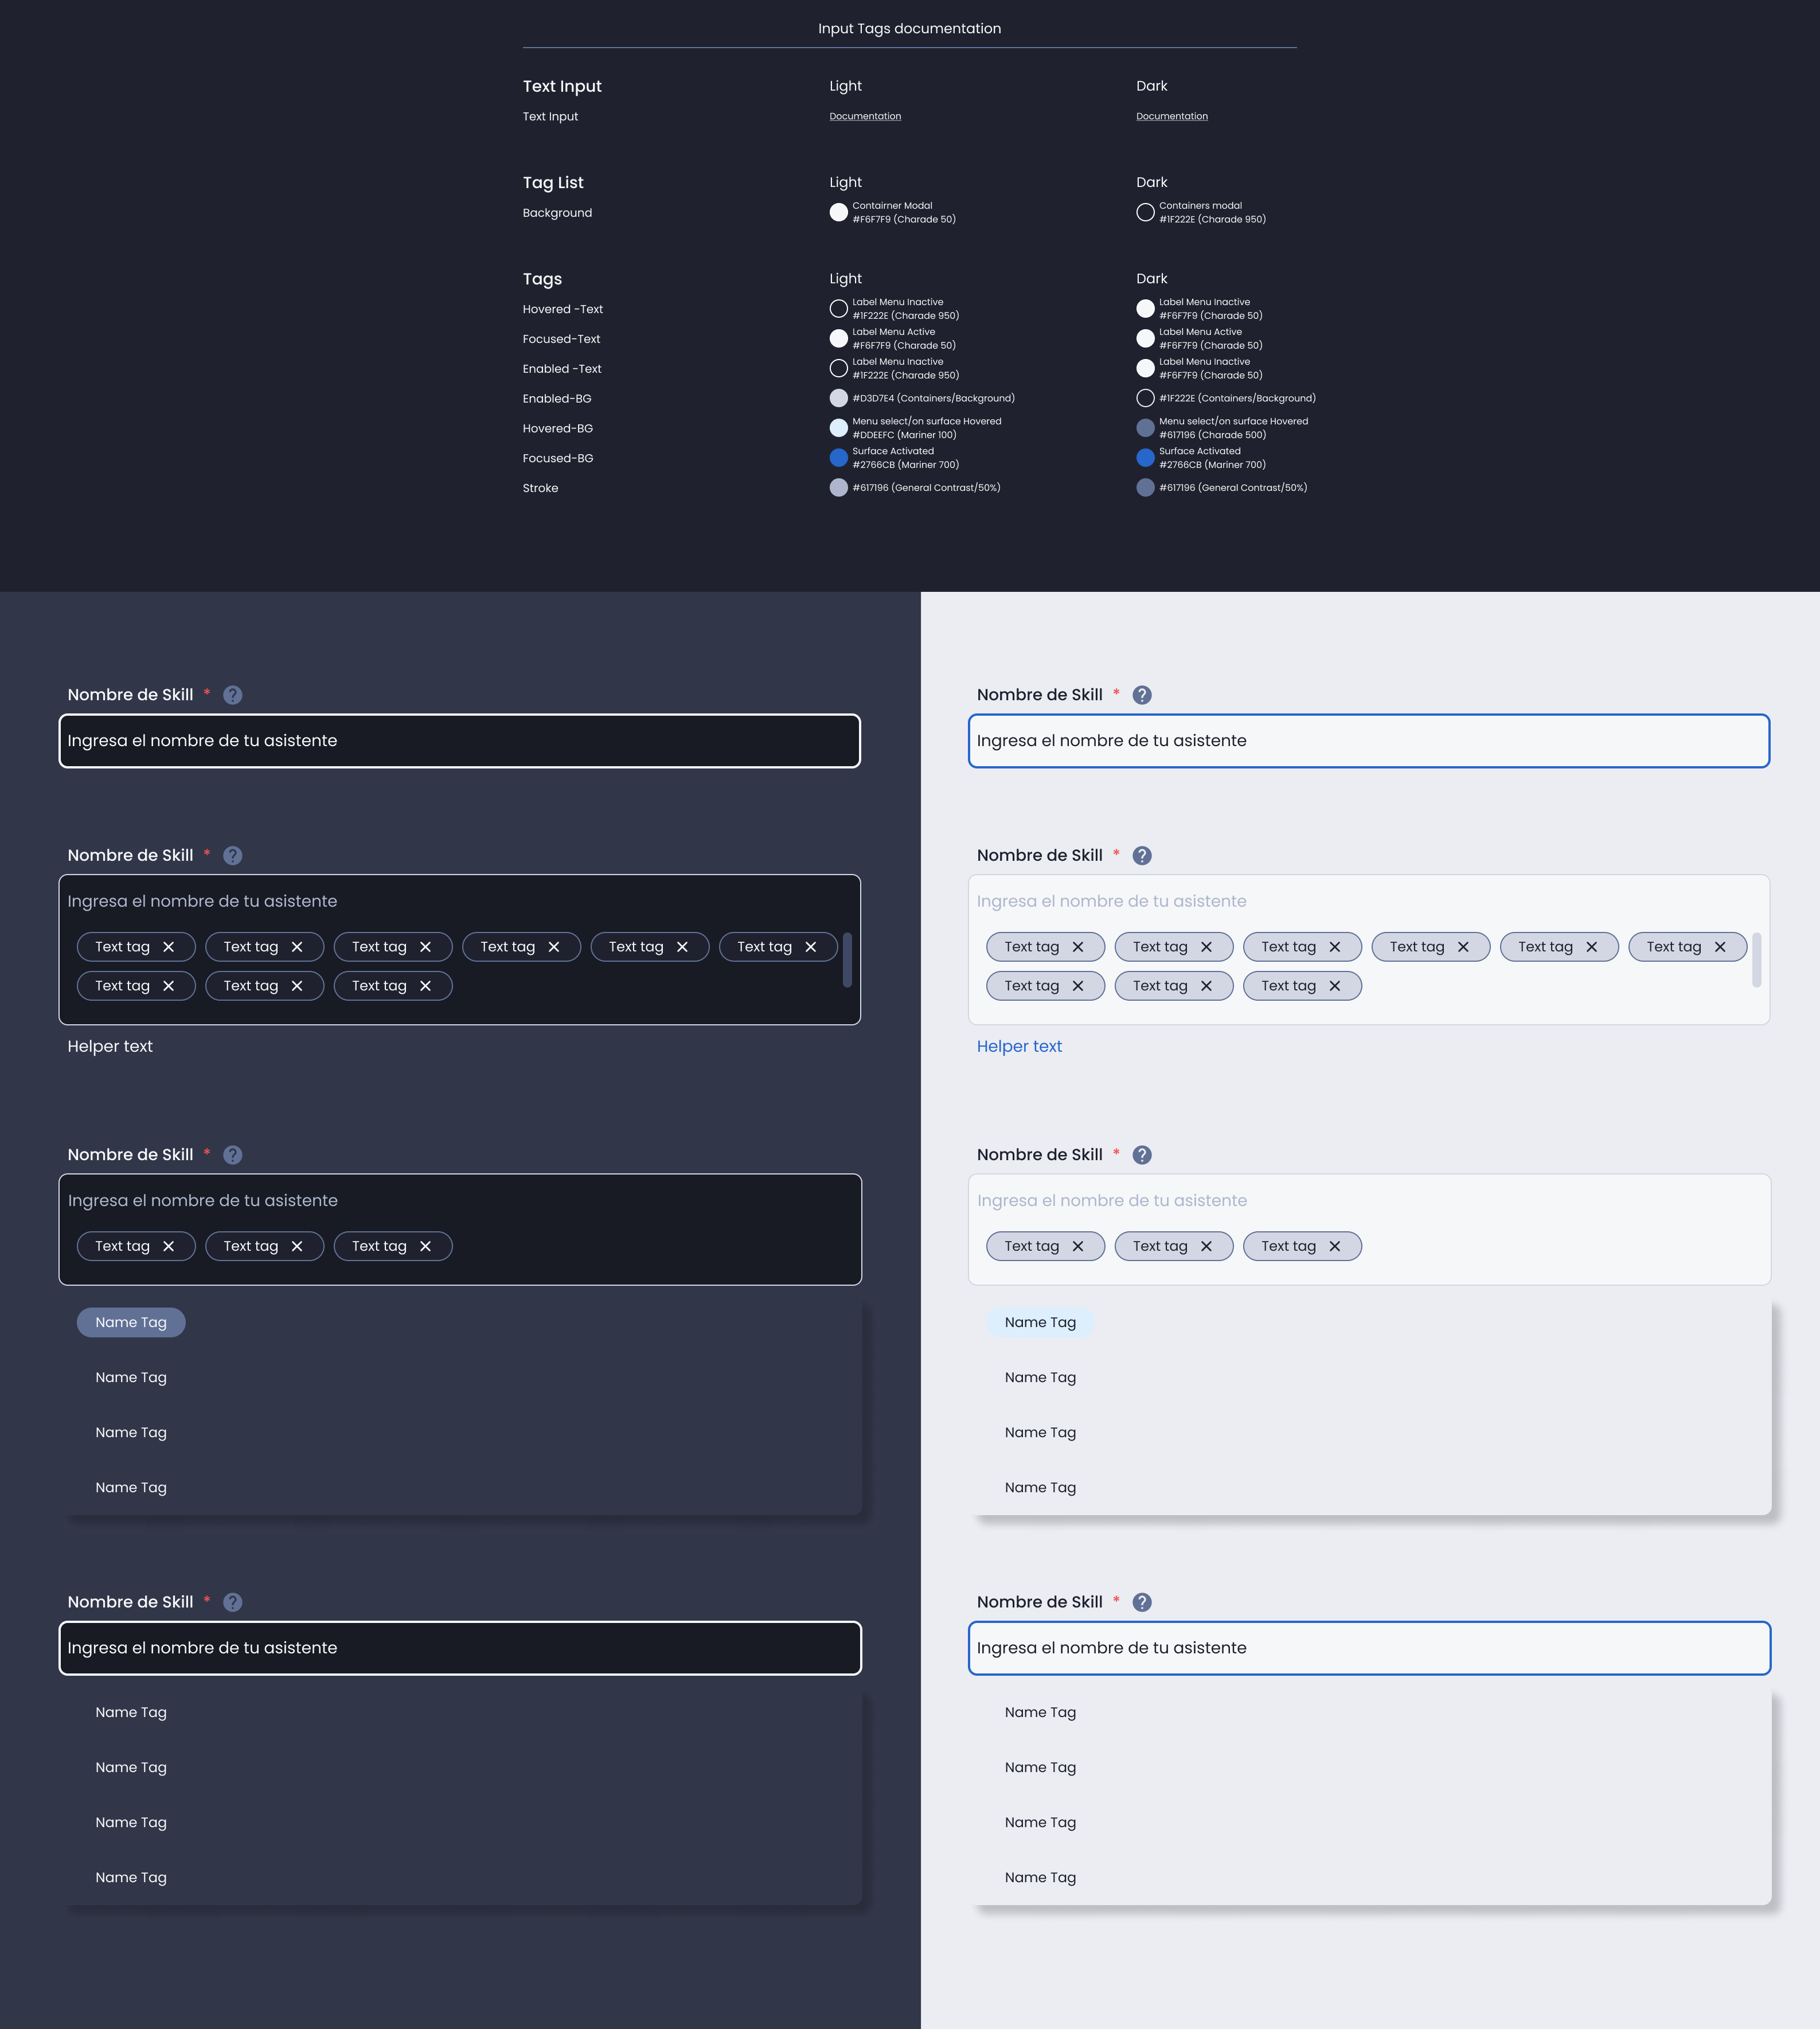Select the Light Focused-Text Label Menu Active swatch
The width and height of the screenshot is (1820, 2029).
[x=839, y=339]
